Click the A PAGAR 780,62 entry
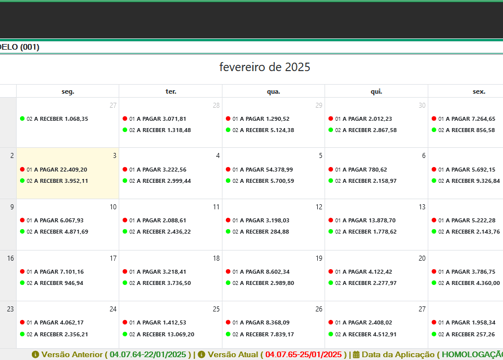Viewport: 503px width, 360px height. pos(358,169)
